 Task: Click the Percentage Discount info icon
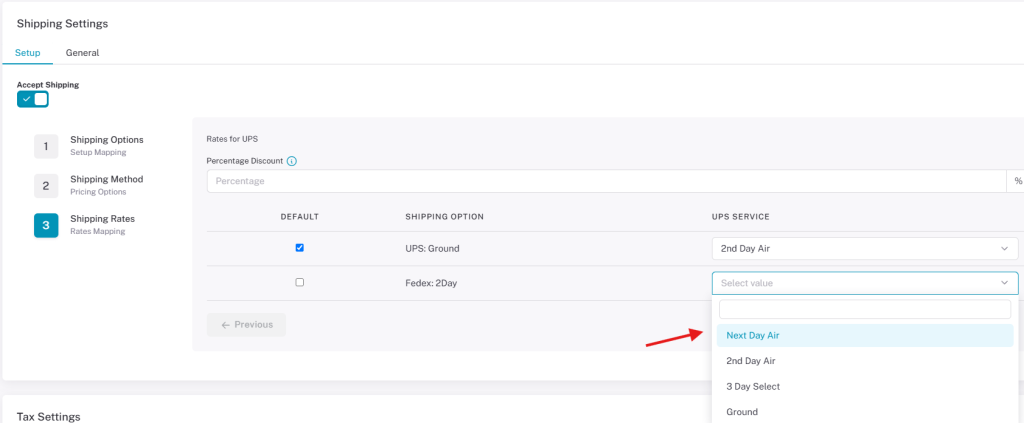pyautogui.click(x=292, y=161)
